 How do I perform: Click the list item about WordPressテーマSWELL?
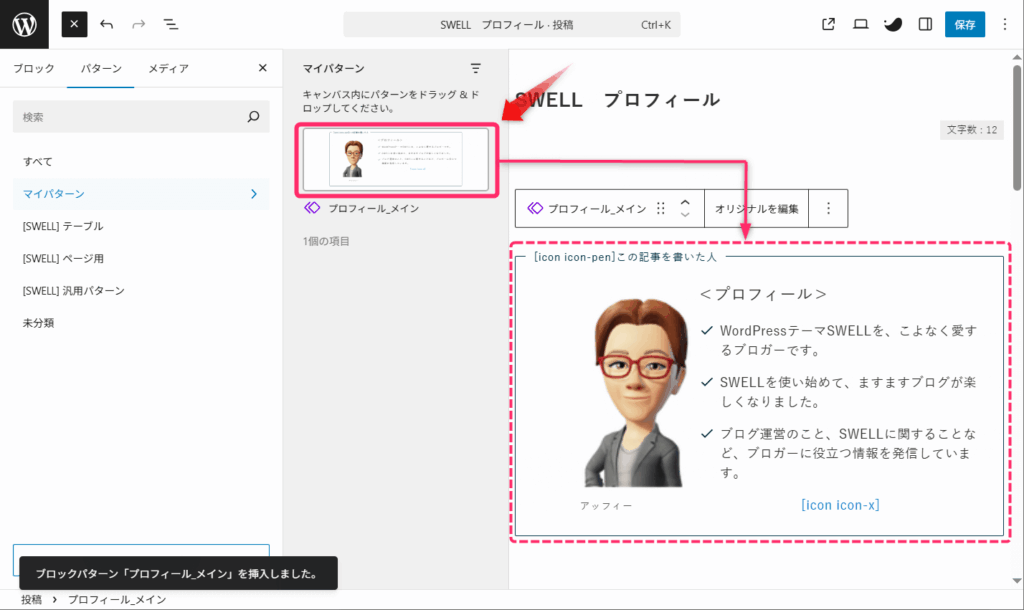click(848, 340)
